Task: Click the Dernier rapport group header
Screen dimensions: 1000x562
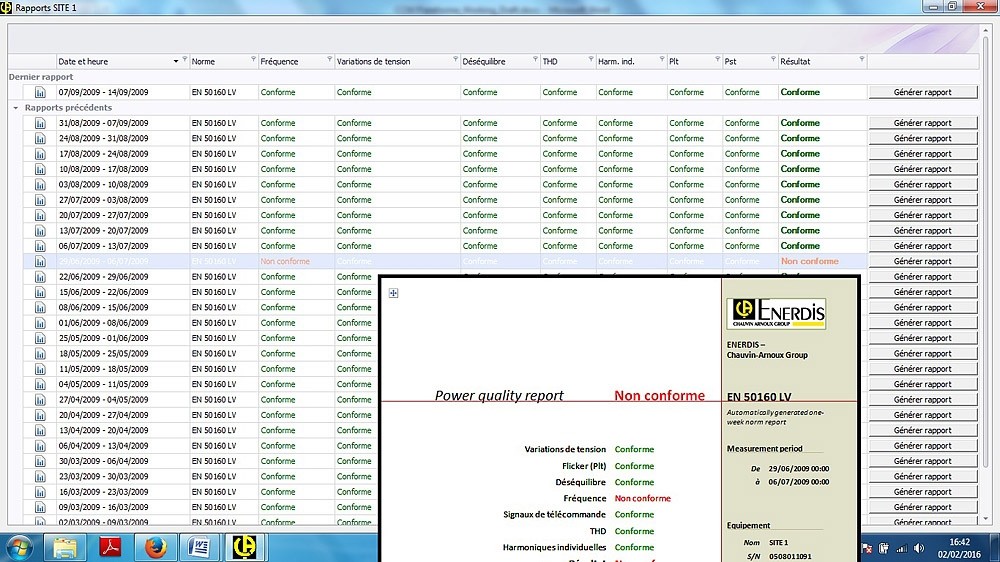Action: [x=41, y=77]
